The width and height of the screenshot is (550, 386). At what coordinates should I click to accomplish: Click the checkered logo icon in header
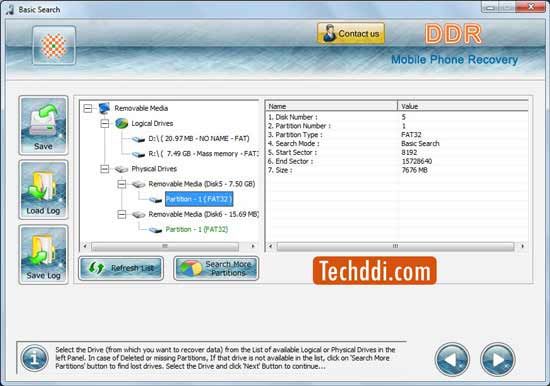point(54,45)
